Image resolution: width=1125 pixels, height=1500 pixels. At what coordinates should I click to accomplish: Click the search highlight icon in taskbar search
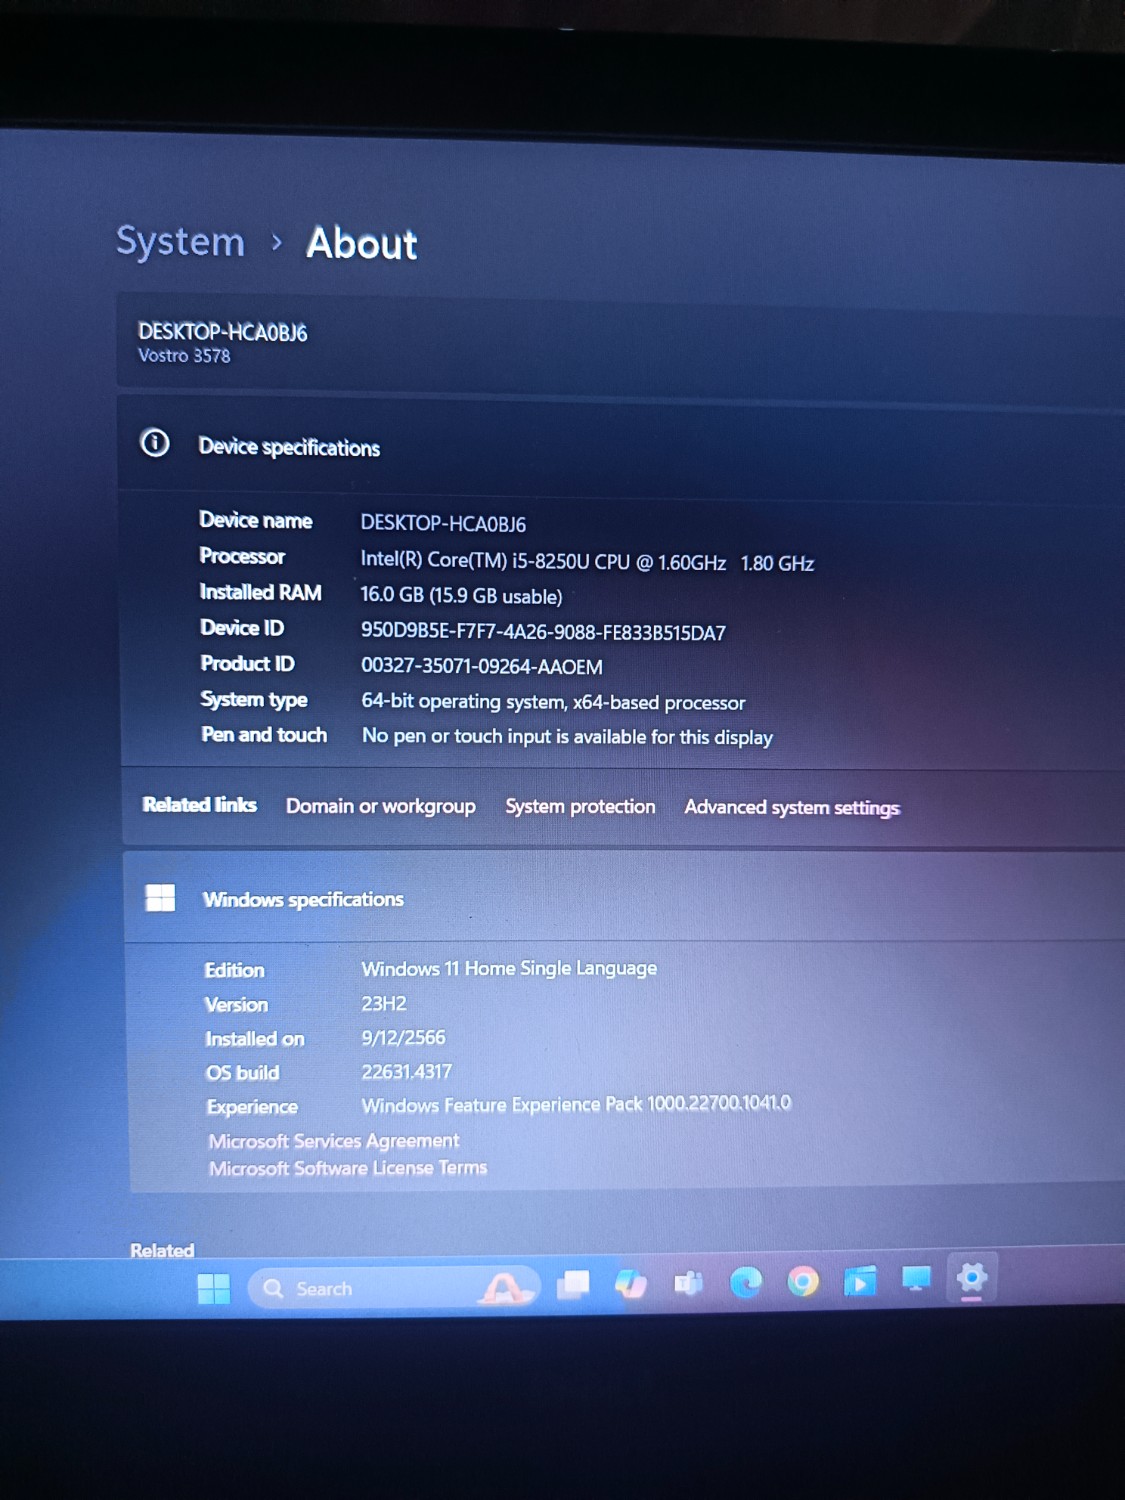coord(504,1287)
